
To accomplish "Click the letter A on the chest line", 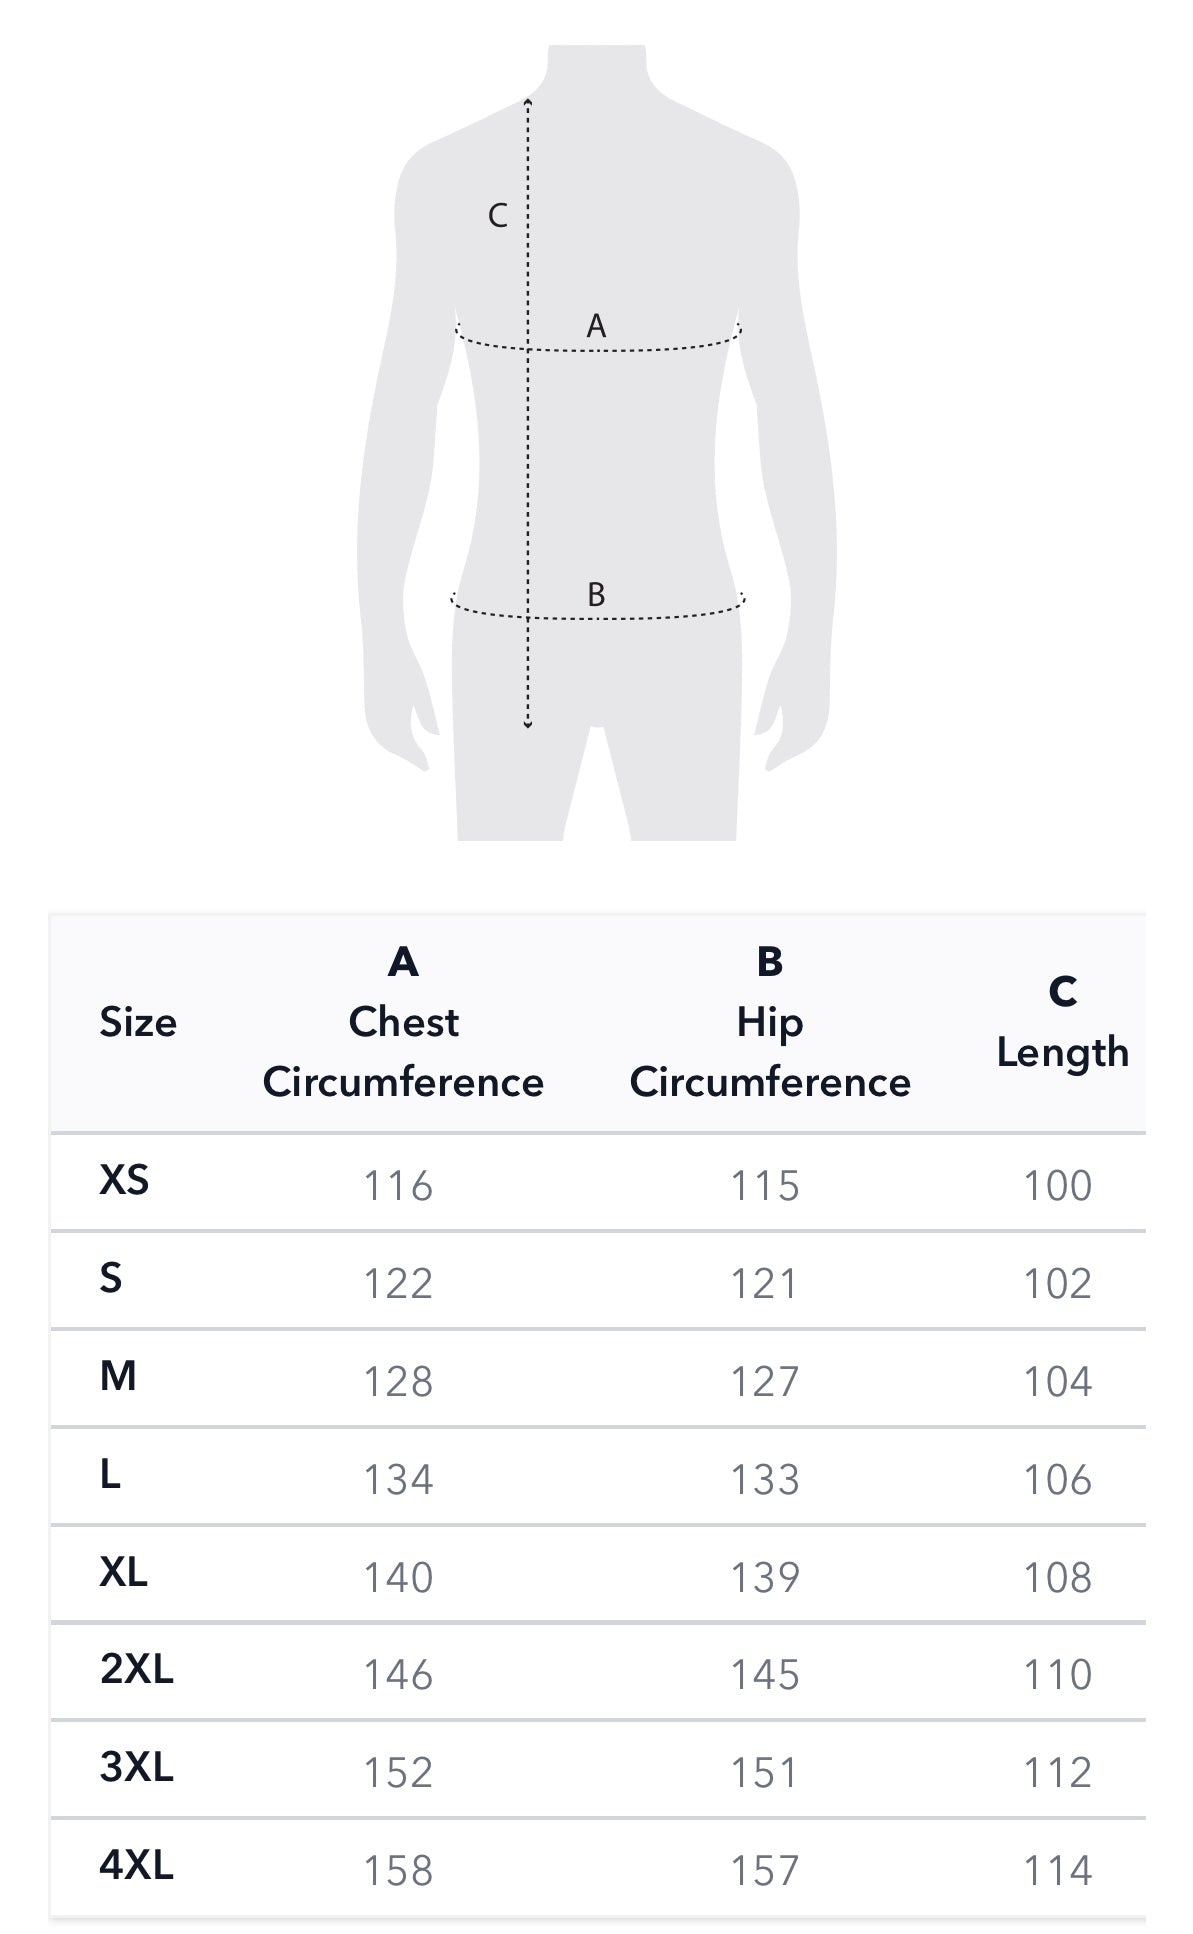I will 596,326.
